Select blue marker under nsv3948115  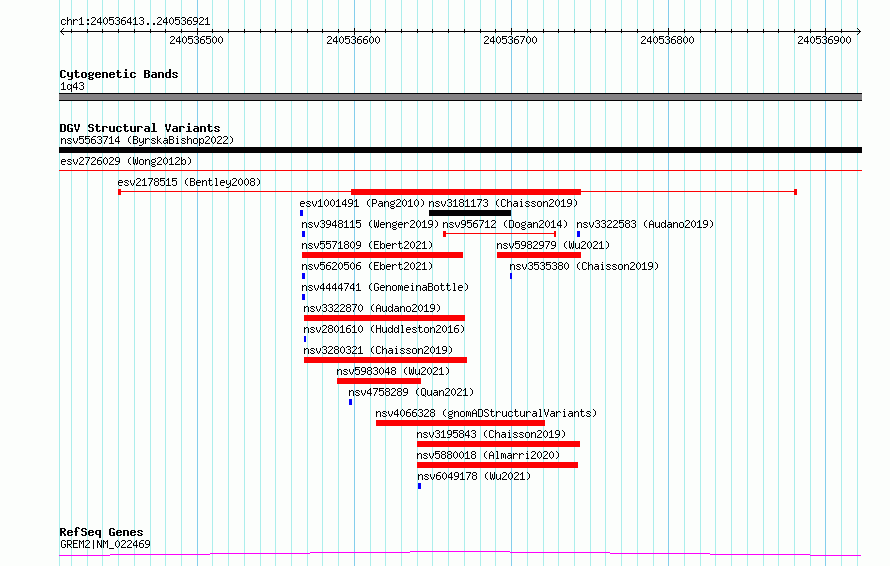pyautogui.click(x=304, y=234)
